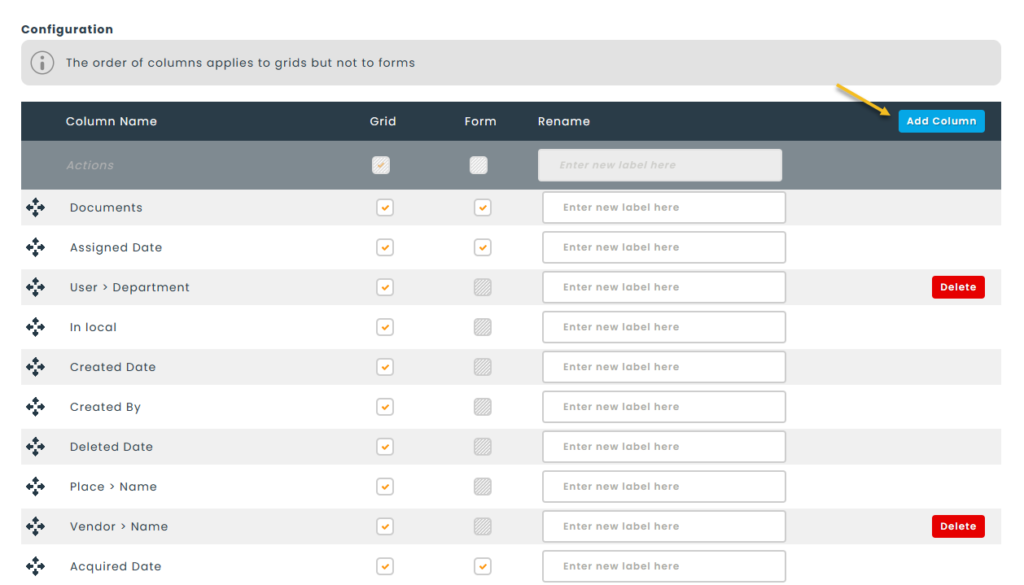Toggle the Form checkbox for Assigned Date
The height and width of the screenshot is (585, 1024).
tap(483, 247)
